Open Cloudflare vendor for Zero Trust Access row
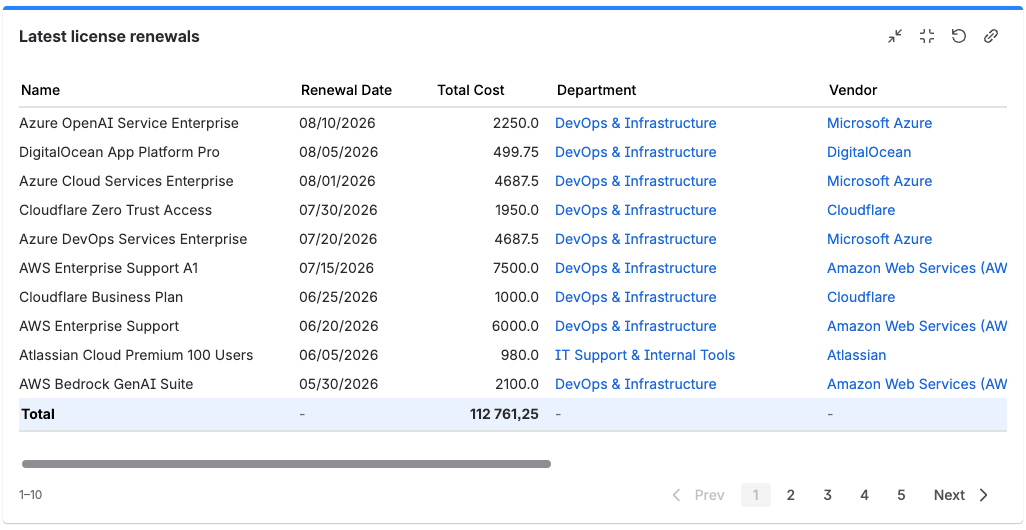The image size is (1026, 530). coord(861,210)
